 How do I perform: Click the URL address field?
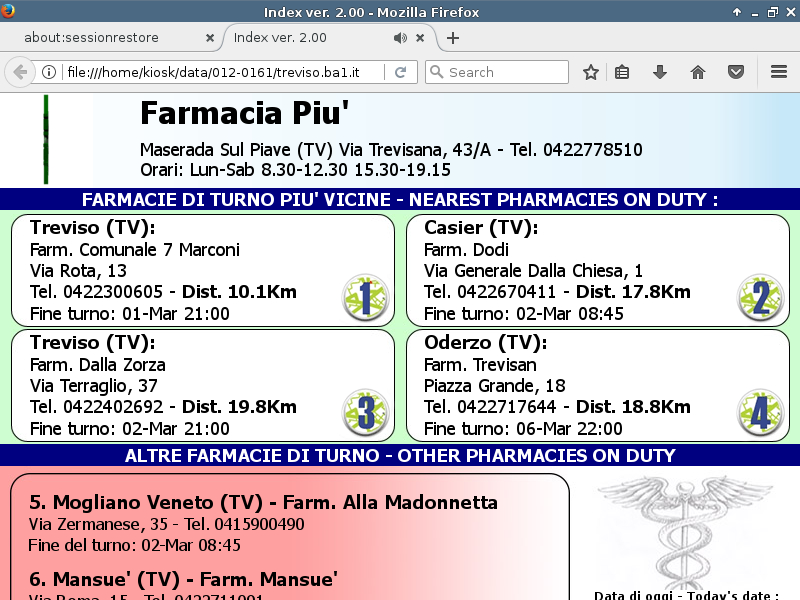(x=220, y=72)
